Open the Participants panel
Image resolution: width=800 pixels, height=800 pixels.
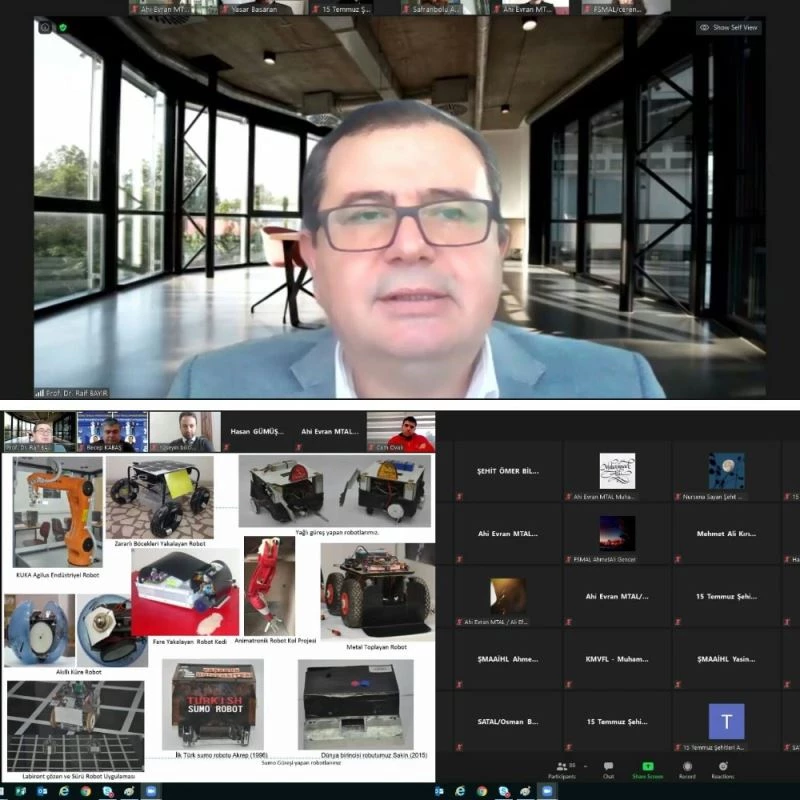(x=561, y=768)
